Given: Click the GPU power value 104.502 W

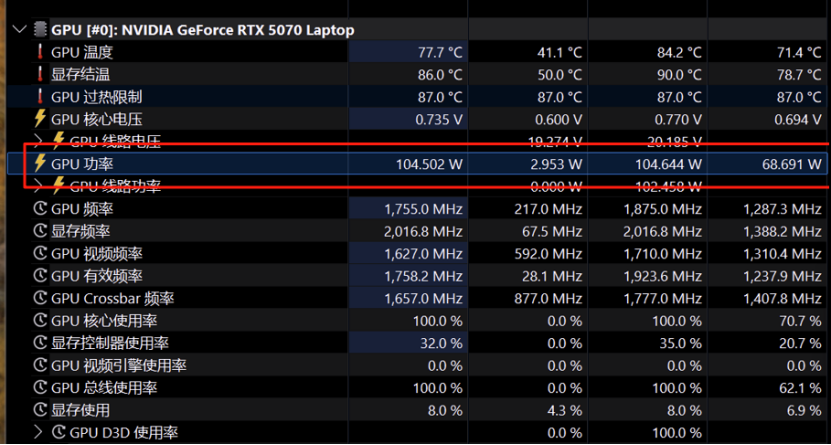Looking at the screenshot, I should pyautogui.click(x=429, y=164).
